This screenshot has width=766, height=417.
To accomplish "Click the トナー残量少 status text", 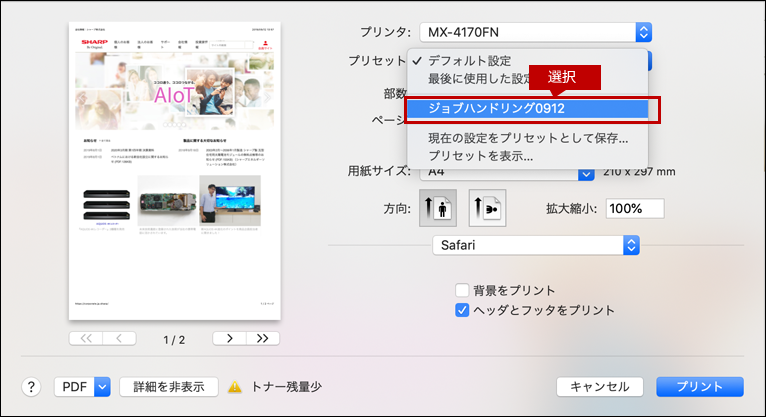I will [x=286, y=387].
